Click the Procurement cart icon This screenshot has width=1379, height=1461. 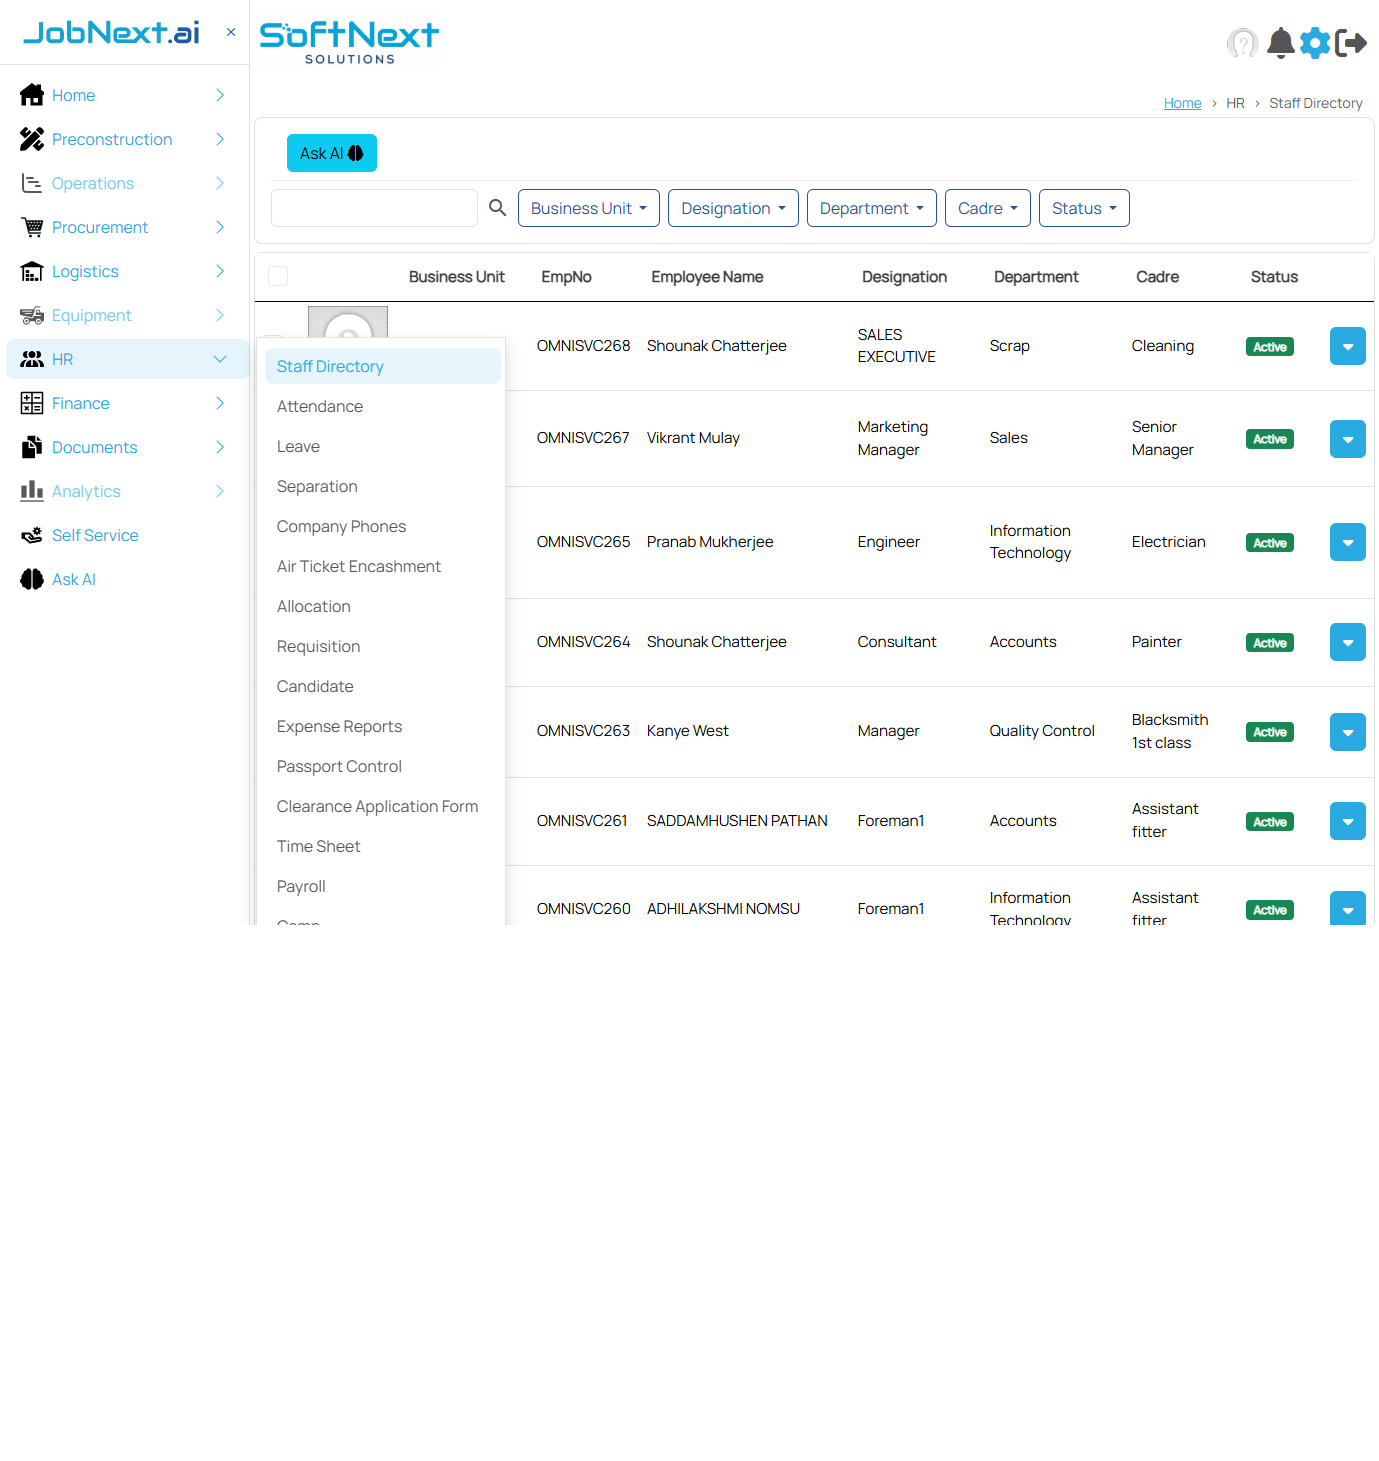pyautogui.click(x=31, y=227)
